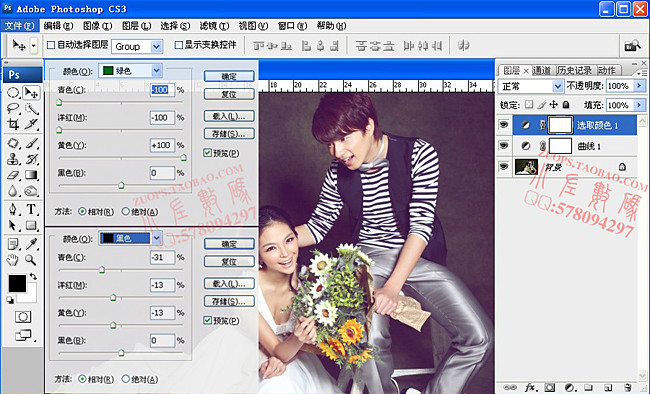Select the Path Selection tool
Viewport: 650px width, 394px height.
[x=13, y=225]
